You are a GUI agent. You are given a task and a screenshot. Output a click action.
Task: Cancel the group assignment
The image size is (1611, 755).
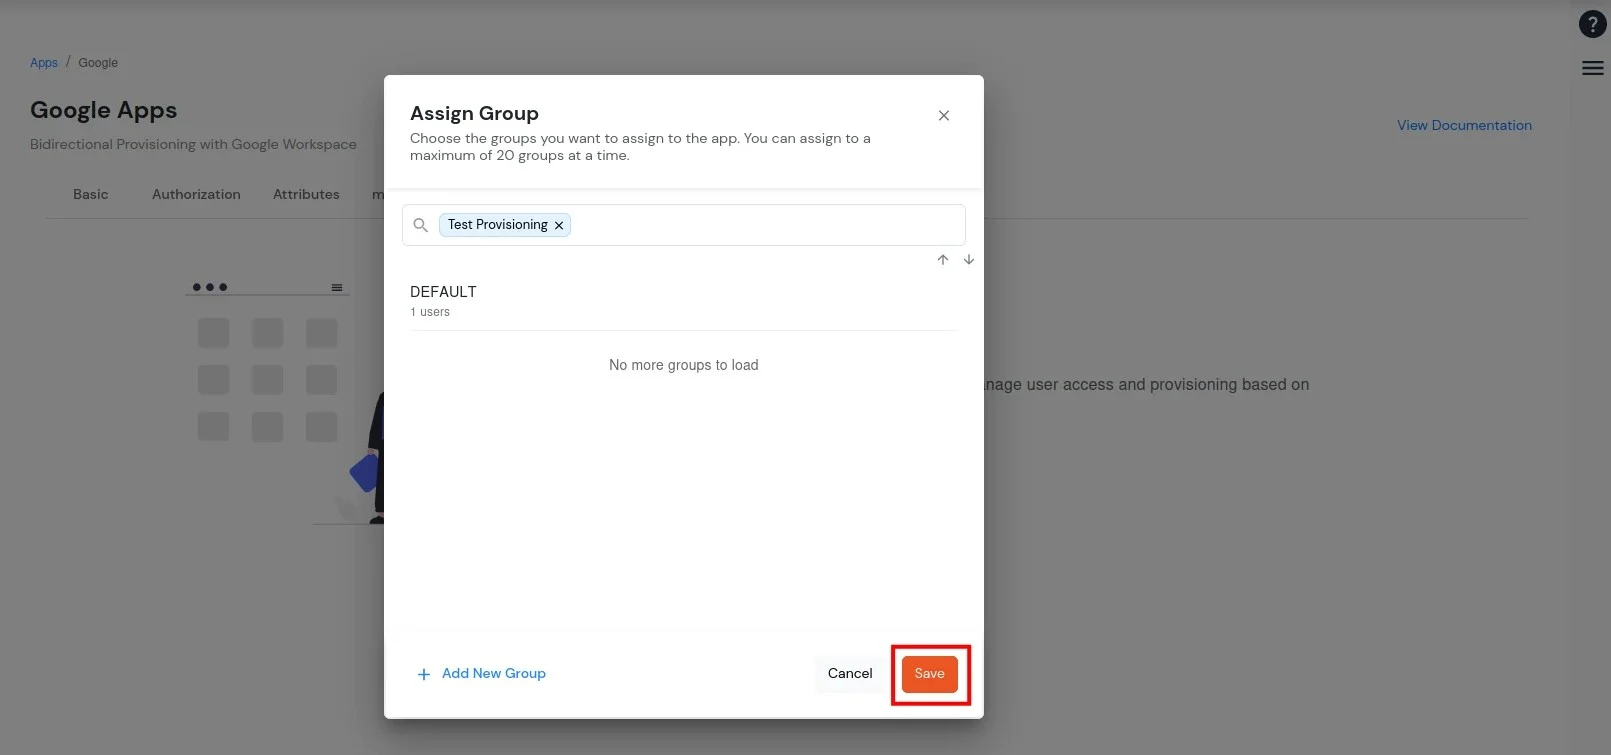[x=850, y=673]
